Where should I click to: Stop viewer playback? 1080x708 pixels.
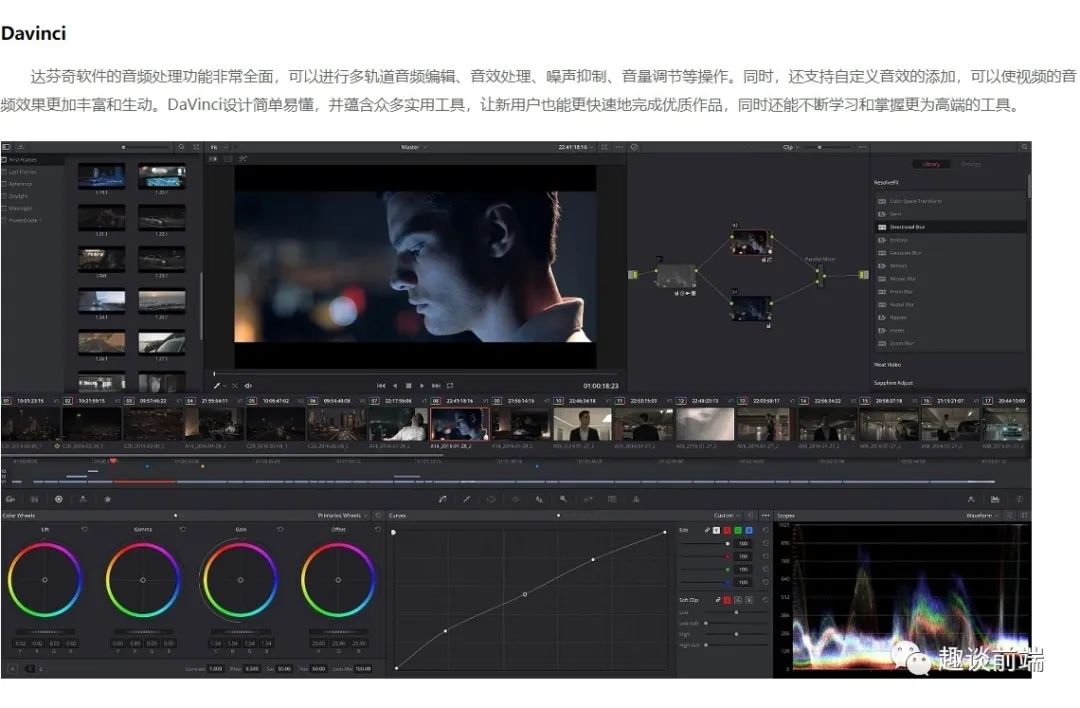[x=408, y=386]
